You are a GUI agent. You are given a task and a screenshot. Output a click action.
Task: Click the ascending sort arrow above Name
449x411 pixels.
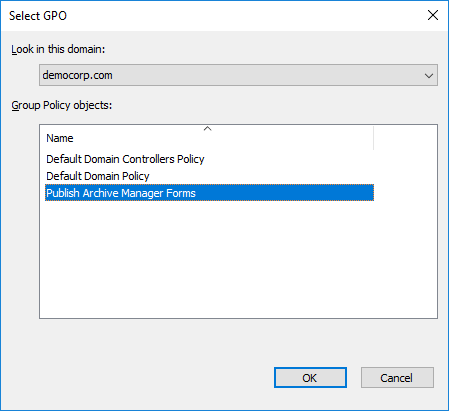207,129
